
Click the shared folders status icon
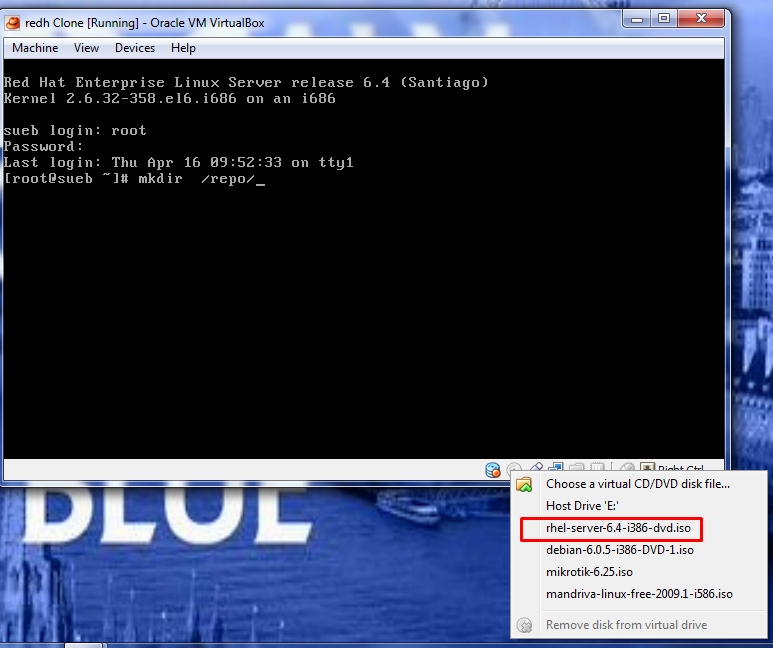tap(577, 467)
